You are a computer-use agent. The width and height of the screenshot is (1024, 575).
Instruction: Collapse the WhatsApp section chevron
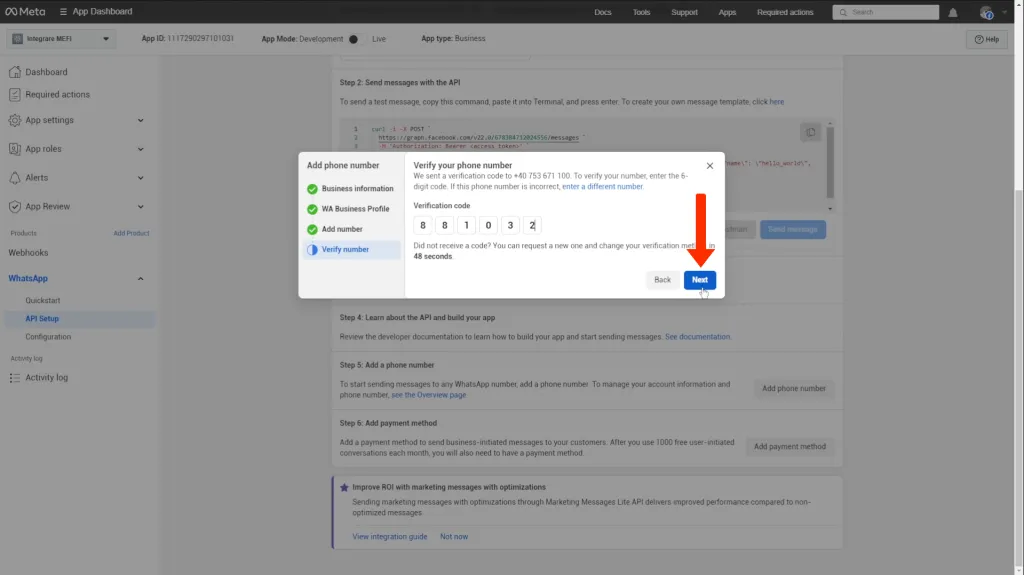point(140,278)
